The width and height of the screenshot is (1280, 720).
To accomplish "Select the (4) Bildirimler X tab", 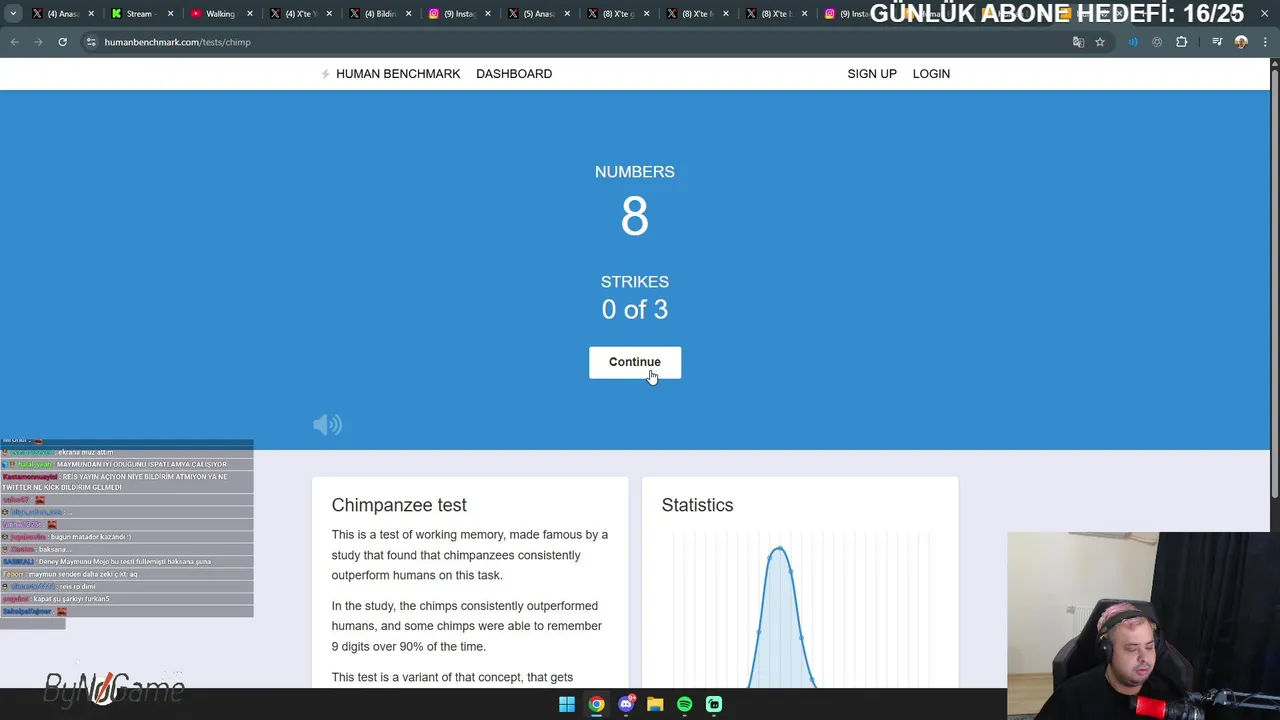I will point(382,14).
